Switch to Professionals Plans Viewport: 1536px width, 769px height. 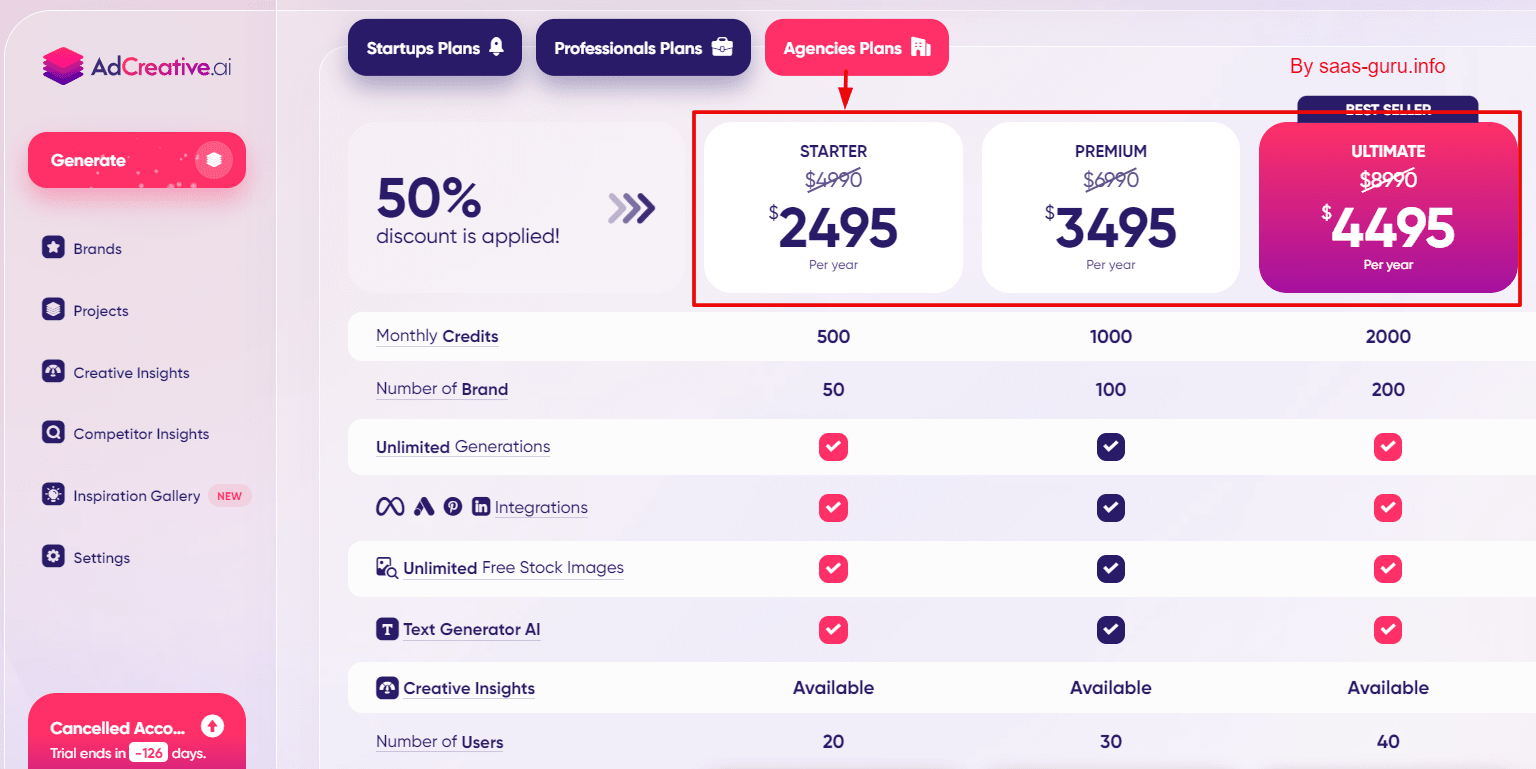(643, 46)
